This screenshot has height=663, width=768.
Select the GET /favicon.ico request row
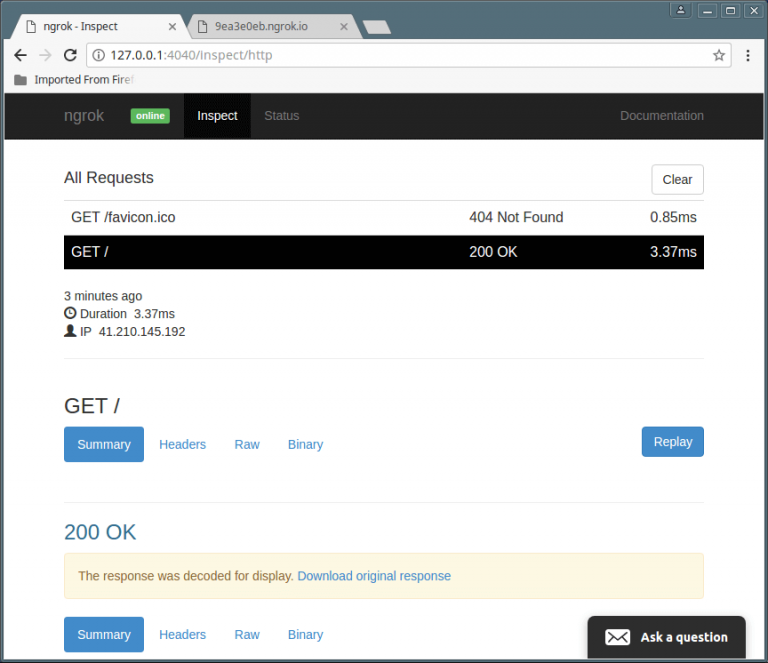[x=384, y=217]
